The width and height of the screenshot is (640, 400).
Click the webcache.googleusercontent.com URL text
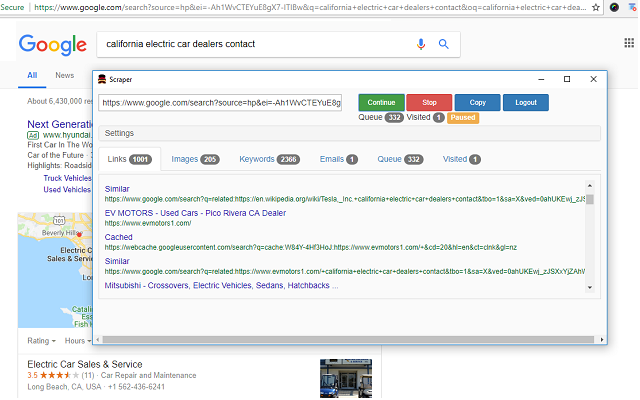click(311, 247)
